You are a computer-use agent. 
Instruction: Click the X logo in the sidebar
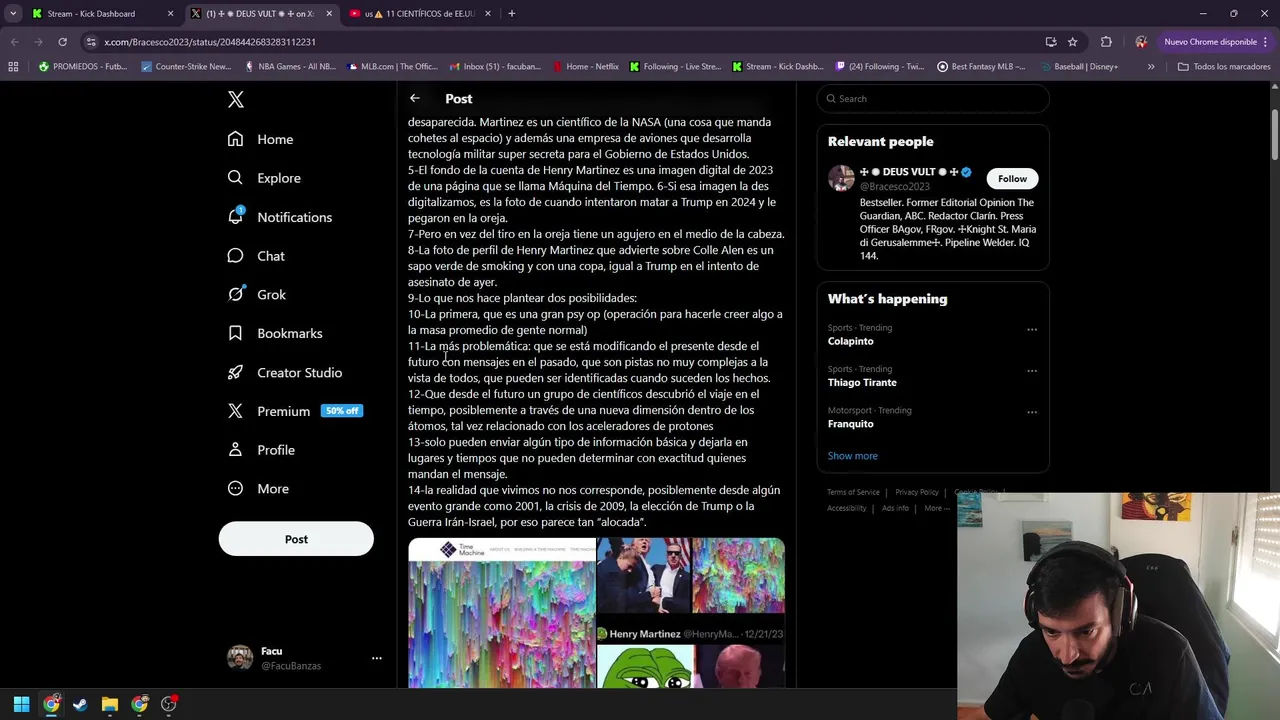(x=236, y=99)
